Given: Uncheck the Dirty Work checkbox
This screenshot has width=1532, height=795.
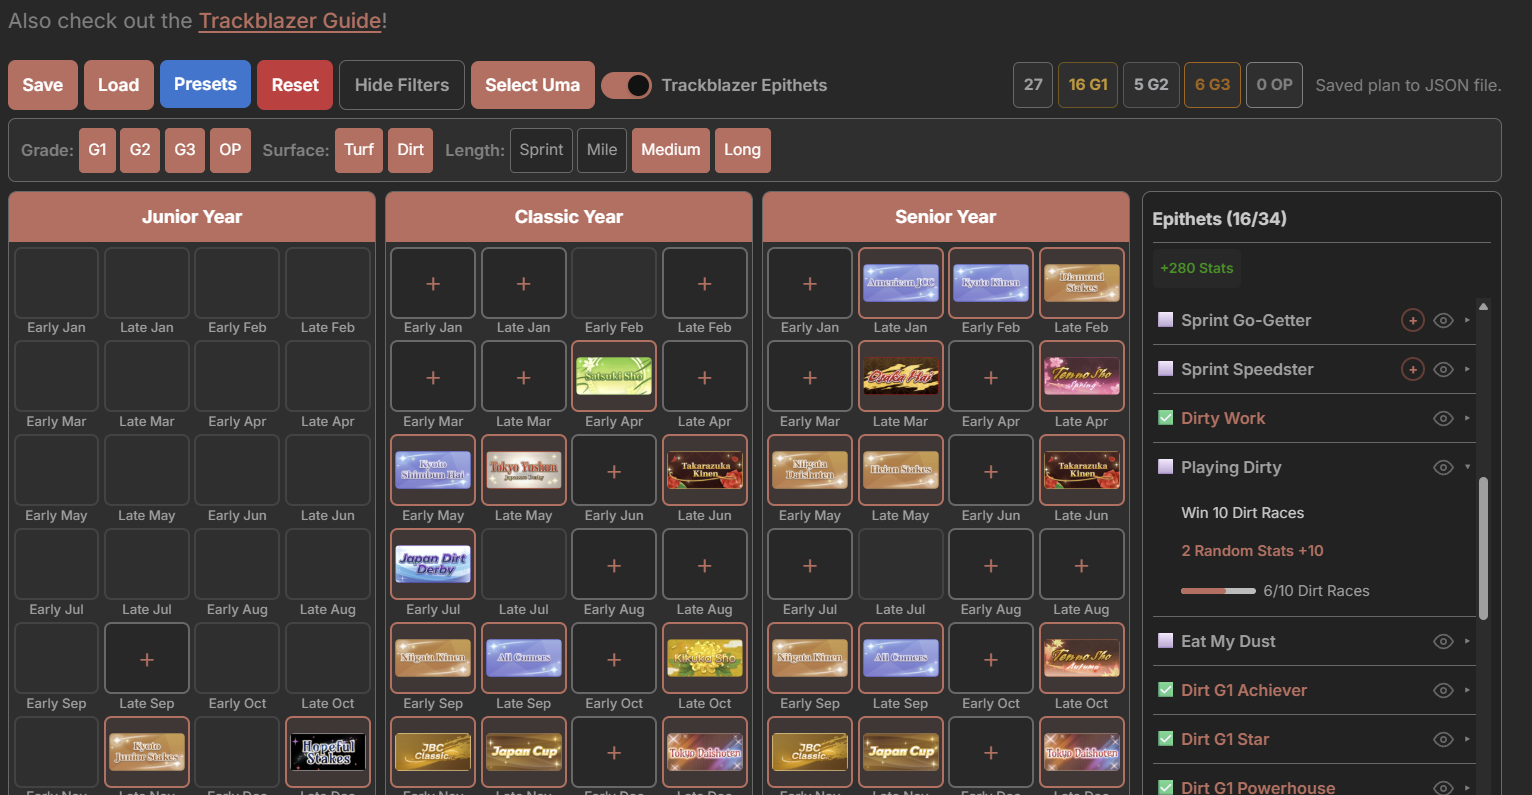Looking at the screenshot, I should click(1165, 418).
